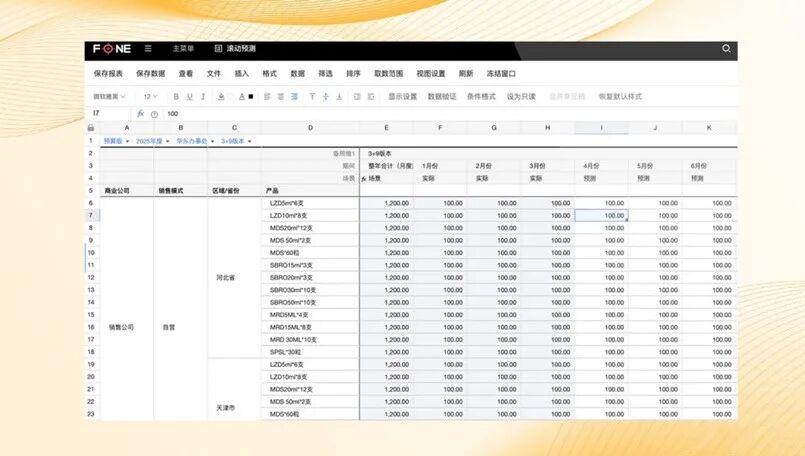
Task: Click the formula bar showing 100
Action: pos(449,114)
